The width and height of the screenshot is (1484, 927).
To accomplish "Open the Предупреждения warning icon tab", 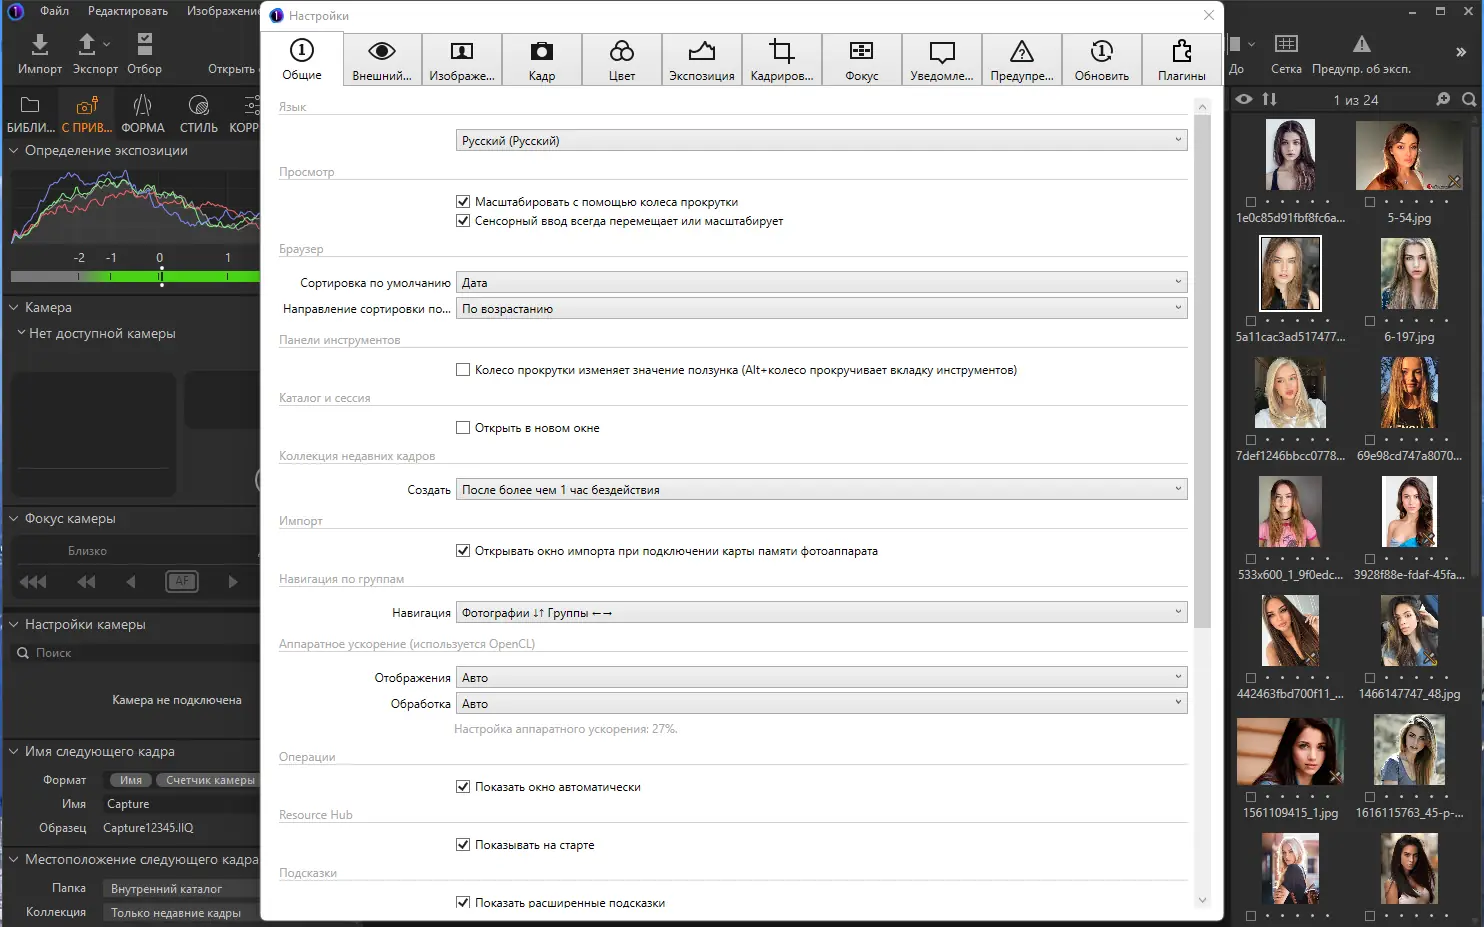I will click(1022, 59).
